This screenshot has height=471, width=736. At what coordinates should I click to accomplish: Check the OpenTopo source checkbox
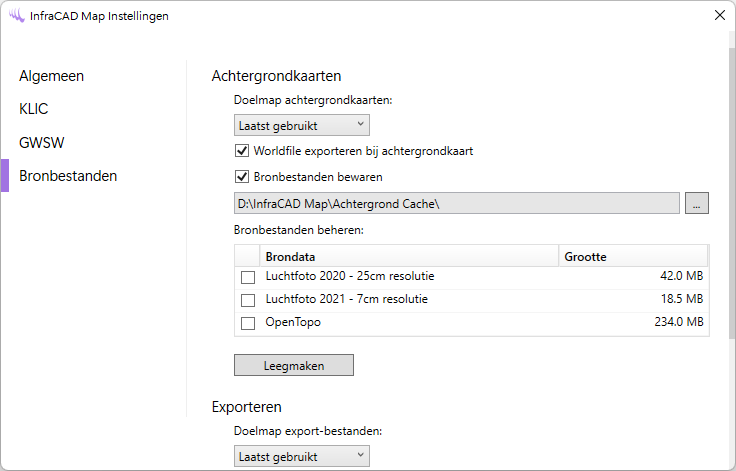[248, 323]
